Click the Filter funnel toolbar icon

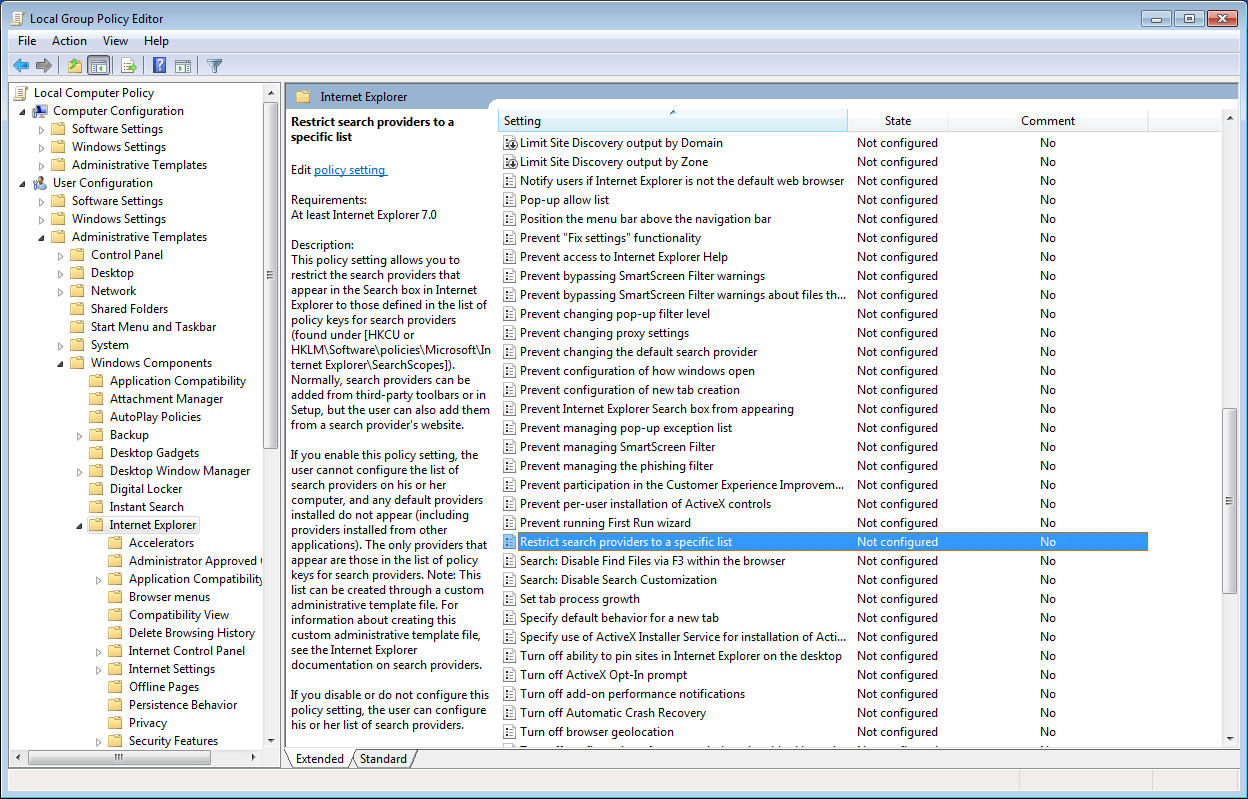[x=214, y=66]
